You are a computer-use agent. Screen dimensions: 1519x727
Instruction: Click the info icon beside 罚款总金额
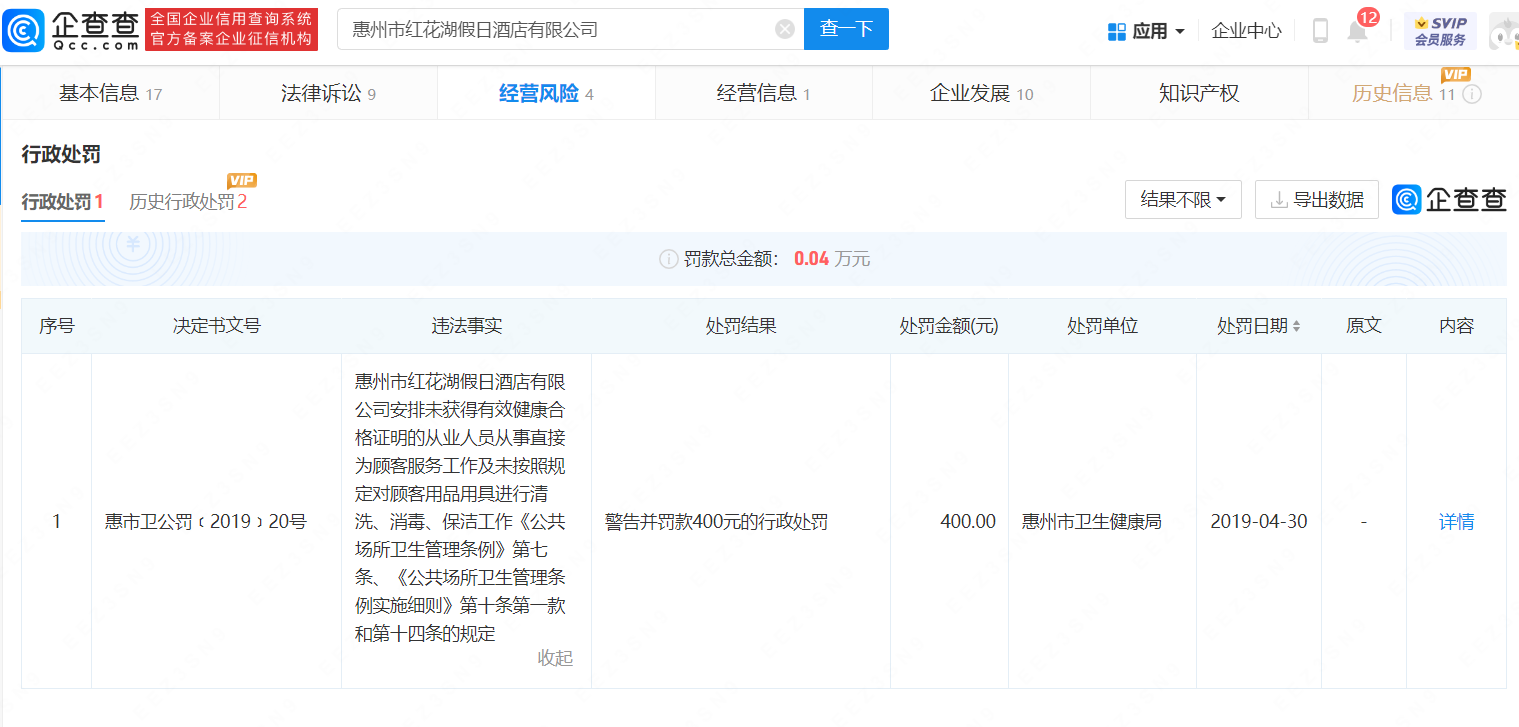(x=669, y=259)
